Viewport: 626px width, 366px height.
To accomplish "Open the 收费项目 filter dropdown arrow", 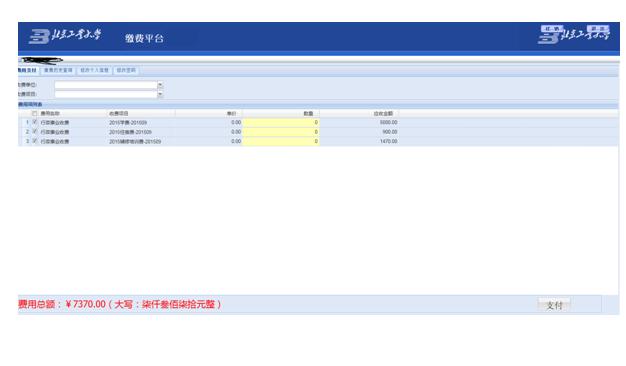I will [160, 94].
